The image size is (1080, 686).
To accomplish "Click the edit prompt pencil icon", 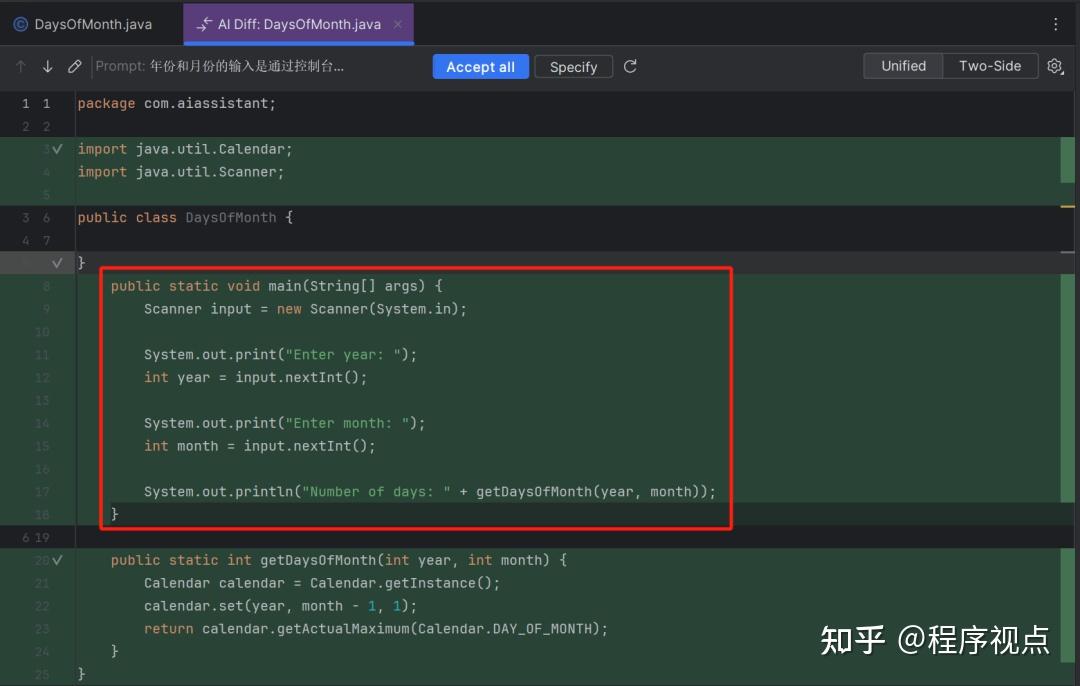I will pyautogui.click(x=73, y=66).
